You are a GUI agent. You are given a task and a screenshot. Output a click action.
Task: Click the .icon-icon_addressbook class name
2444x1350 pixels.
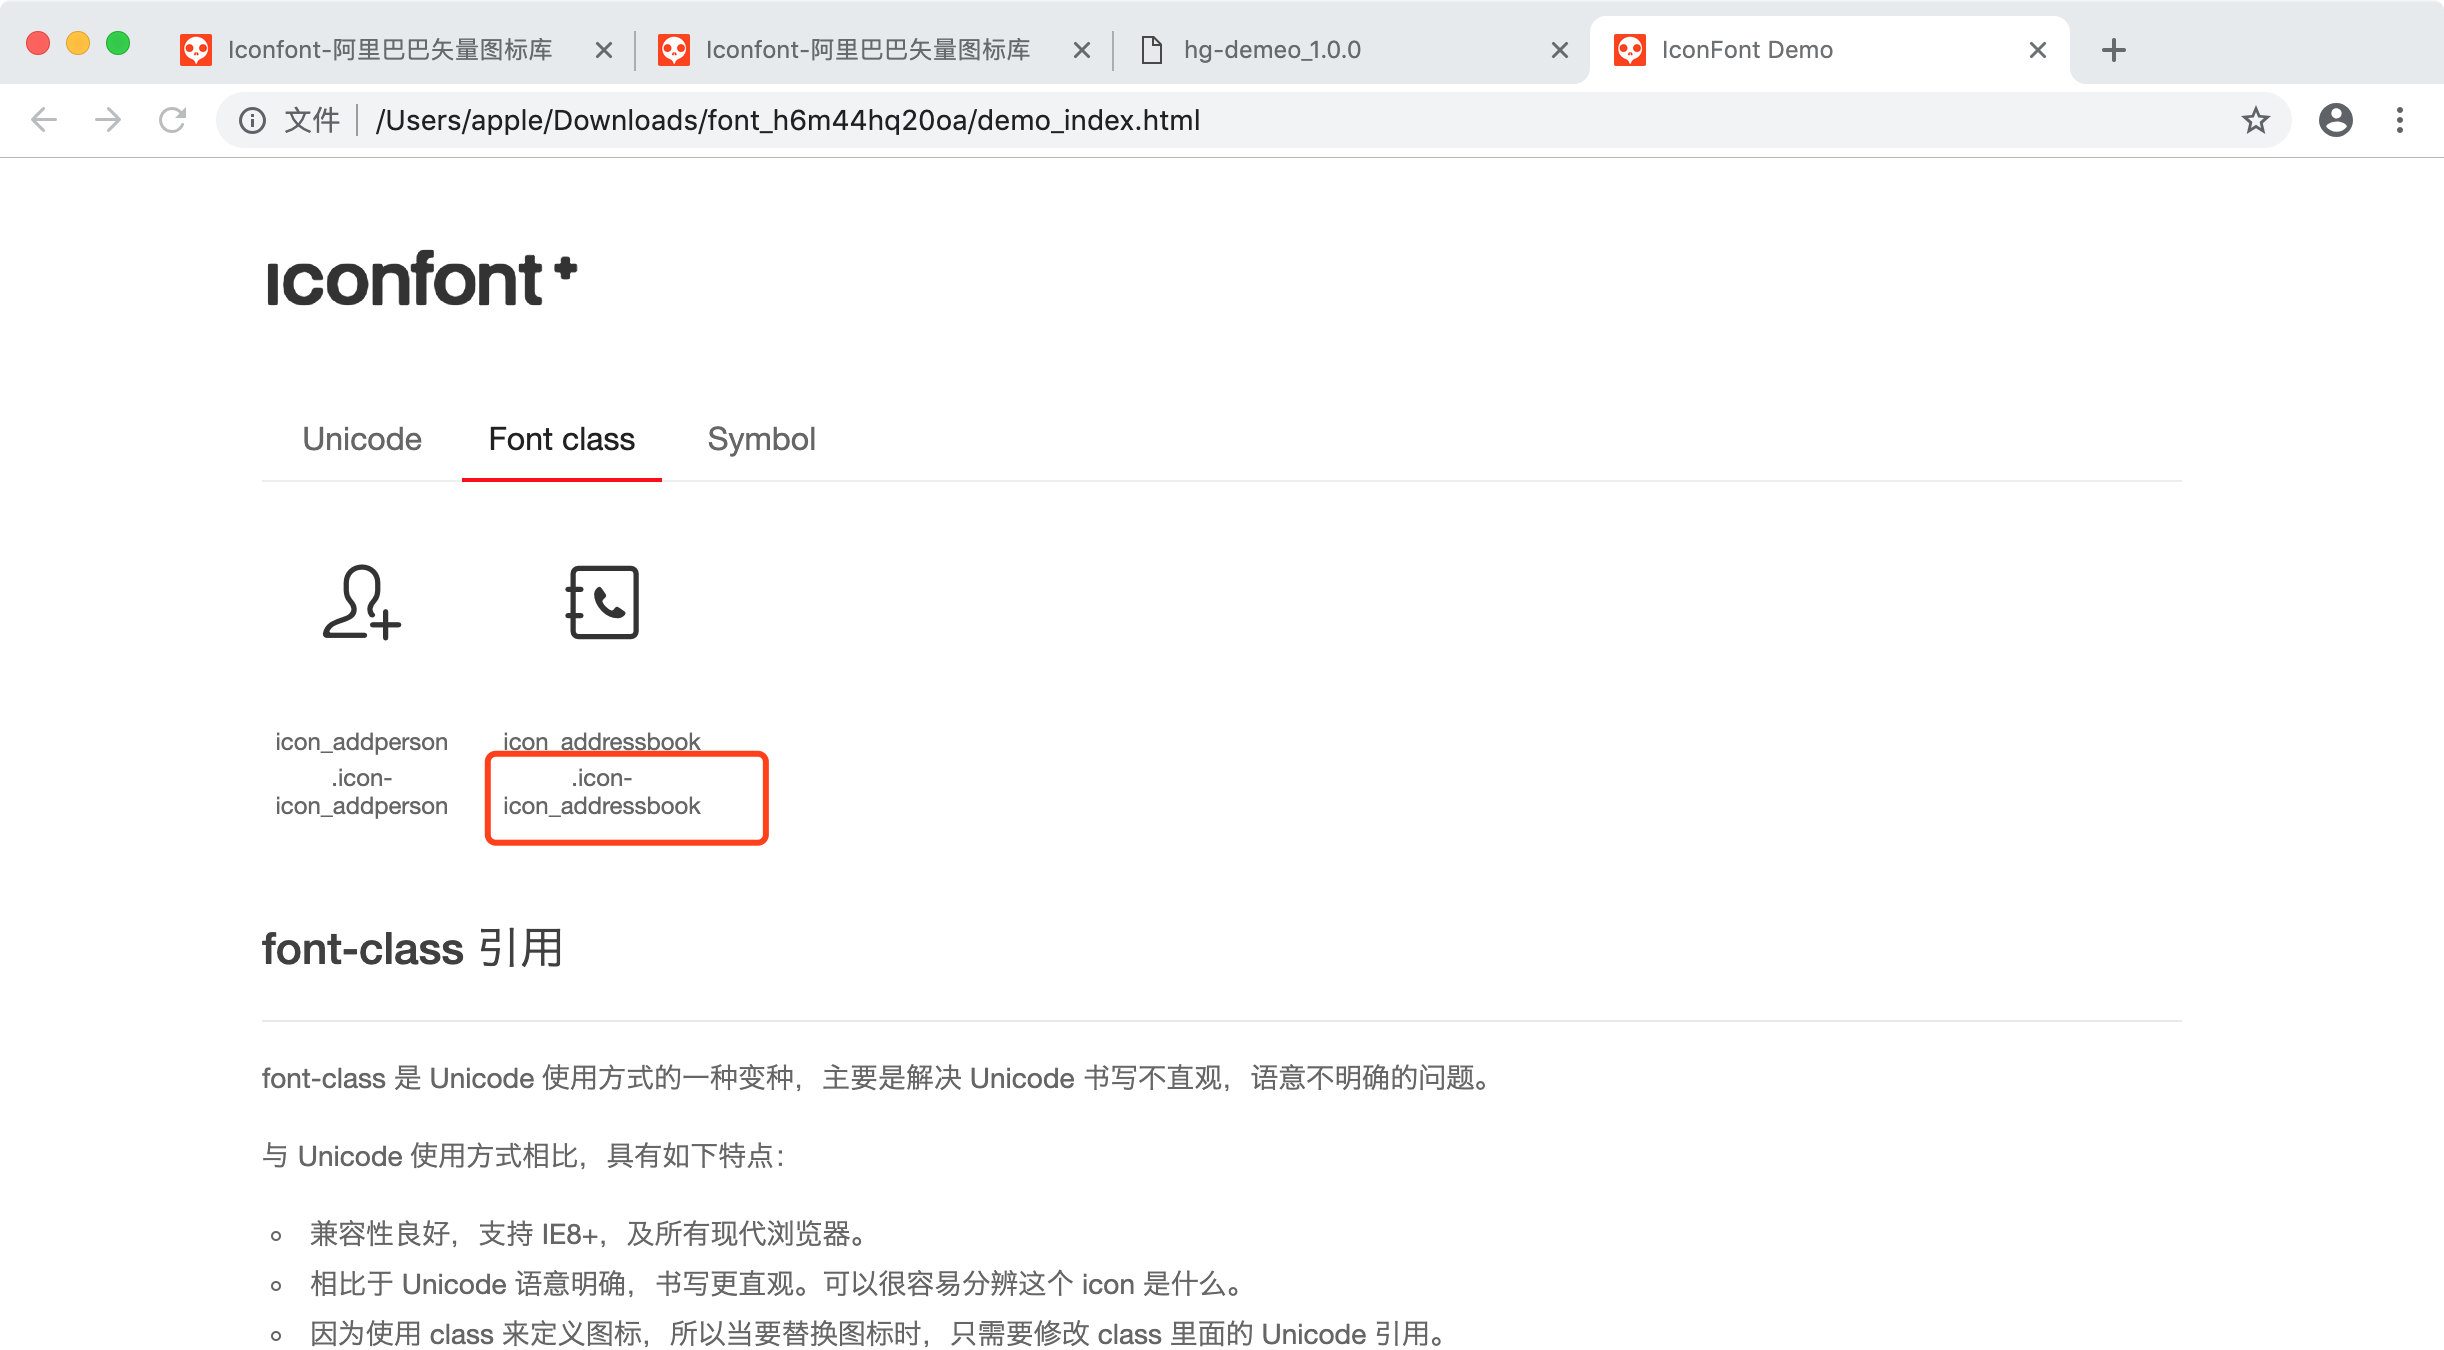[602, 792]
